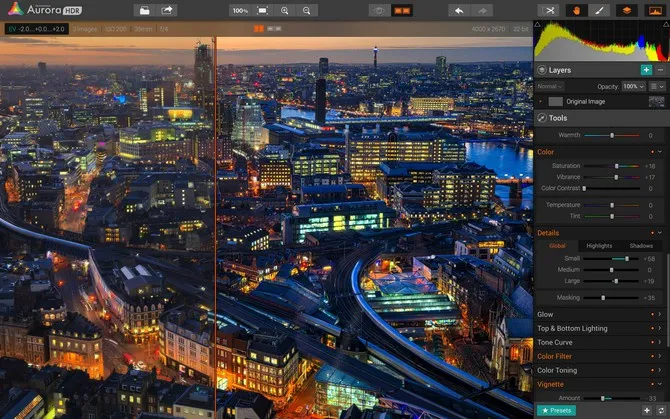The width and height of the screenshot is (670, 419).
Task: Switch to the Shadows details tab
Action: pos(641,245)
